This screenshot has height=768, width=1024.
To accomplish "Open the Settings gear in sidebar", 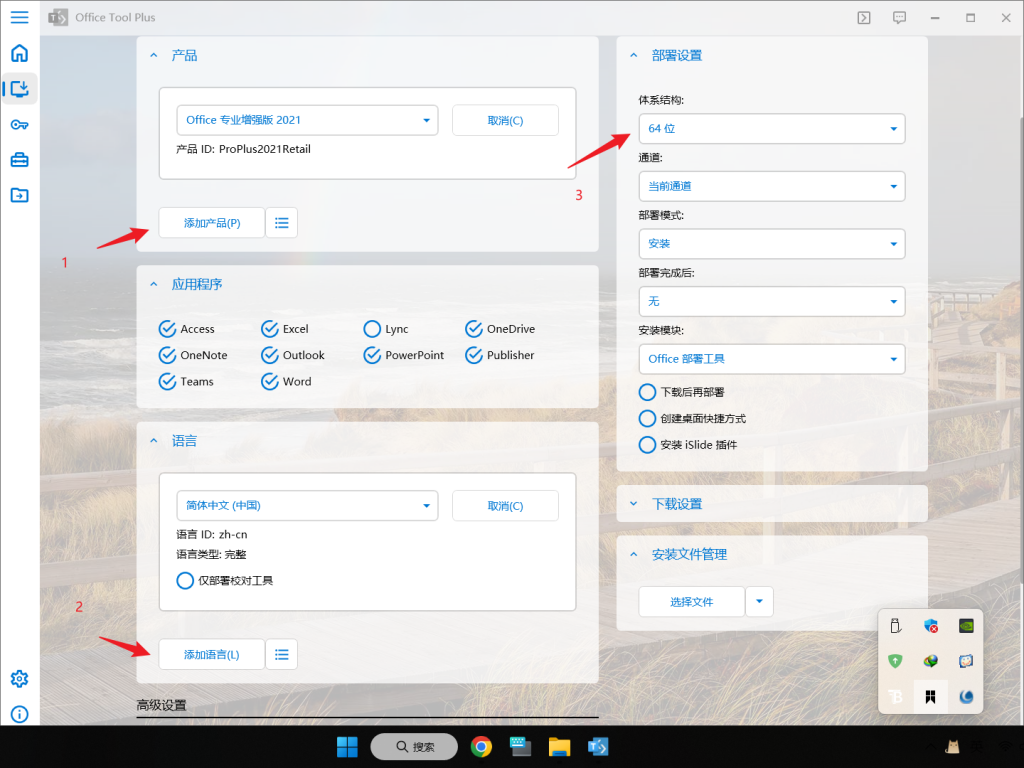I will tap(20, 679).
